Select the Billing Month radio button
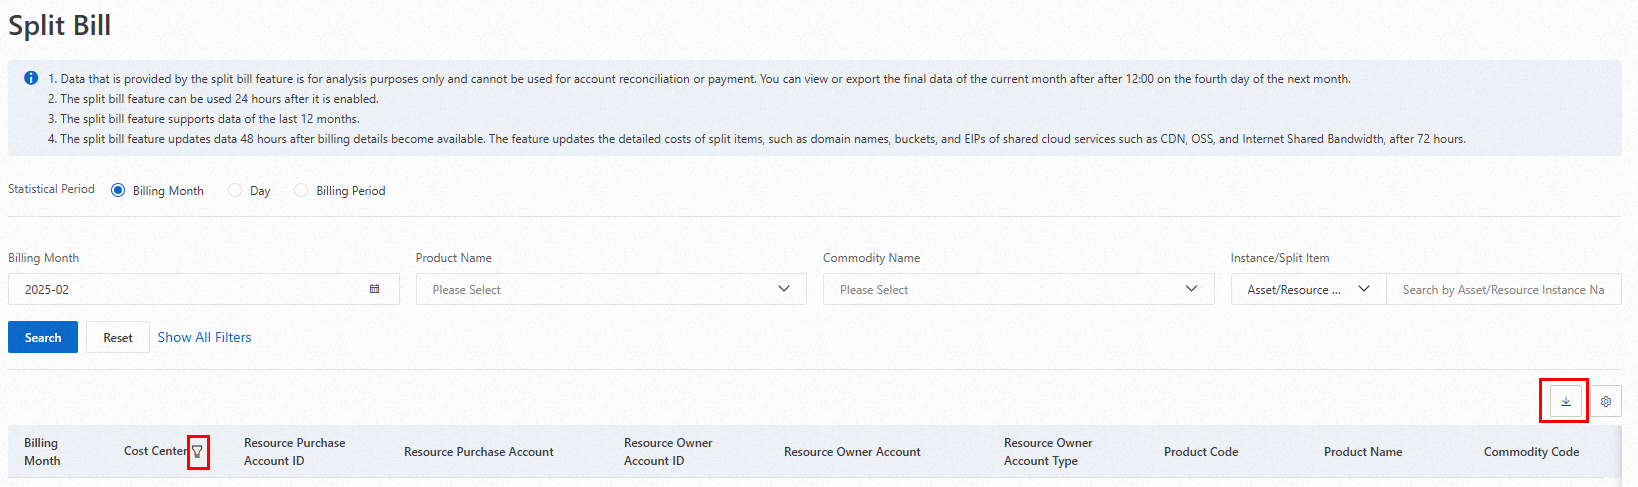Image resolution: width=1638 pixels, height=487 pixels. point(118,190)
